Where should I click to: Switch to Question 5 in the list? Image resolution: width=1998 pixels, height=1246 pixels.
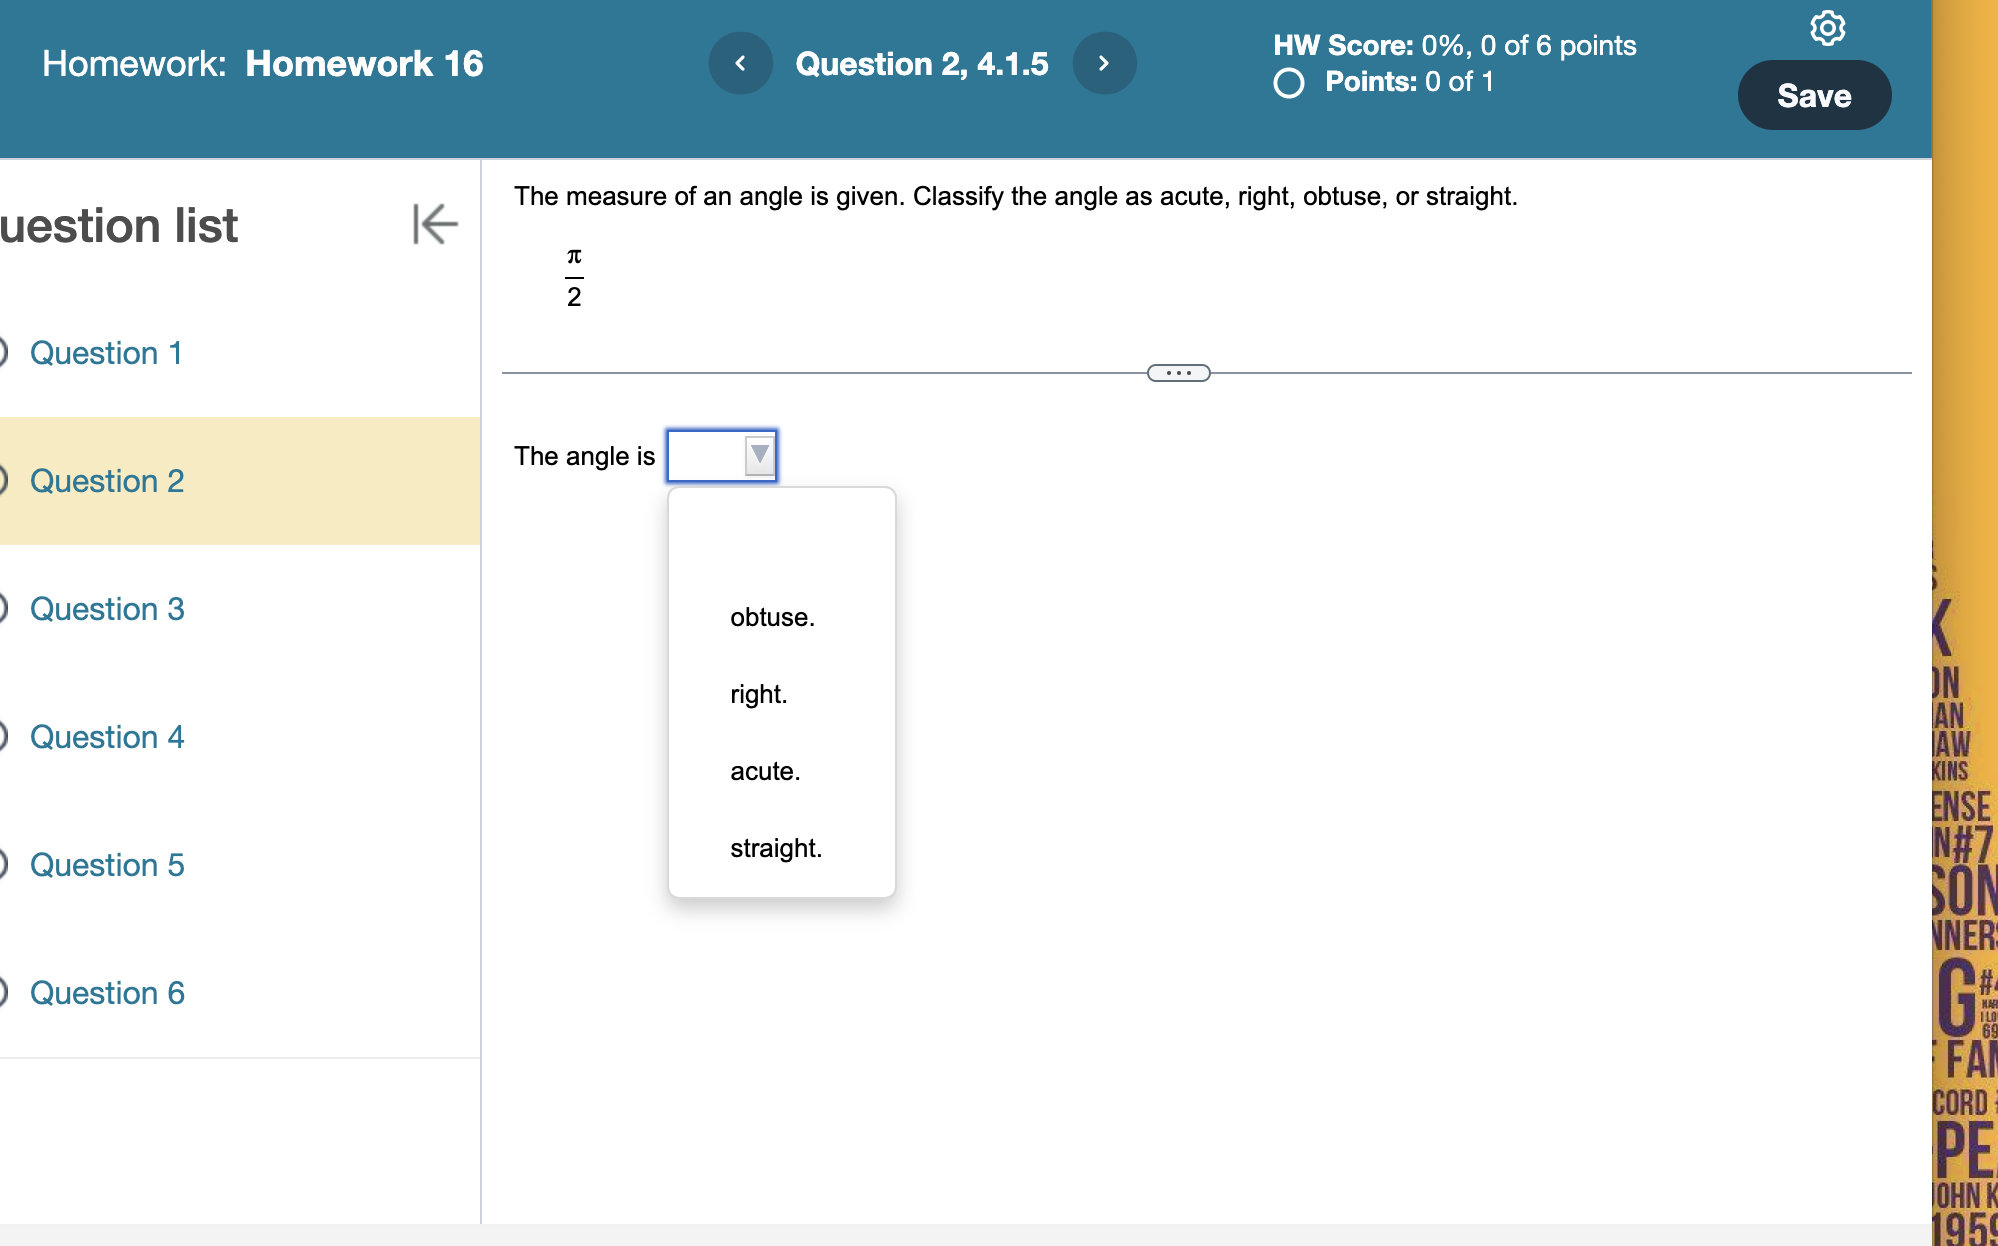(106, 865)
